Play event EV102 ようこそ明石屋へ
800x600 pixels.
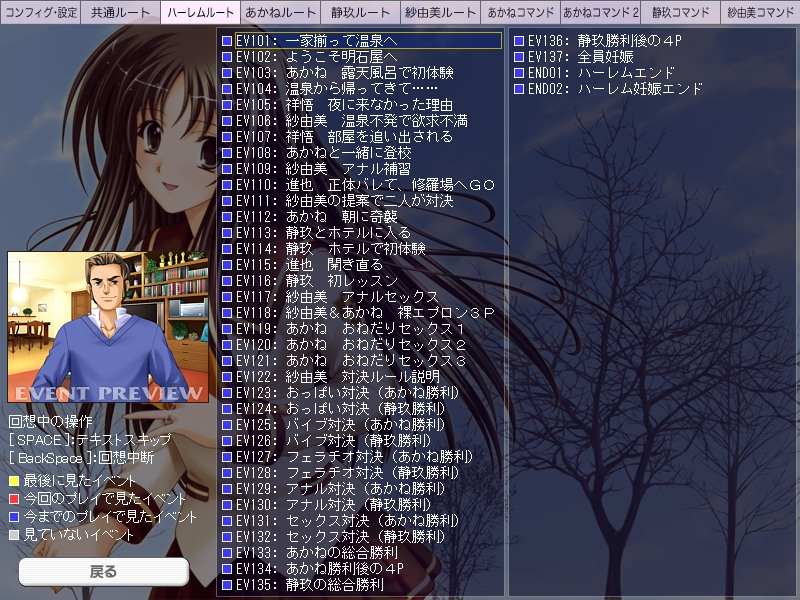click(x=316, y=57)
